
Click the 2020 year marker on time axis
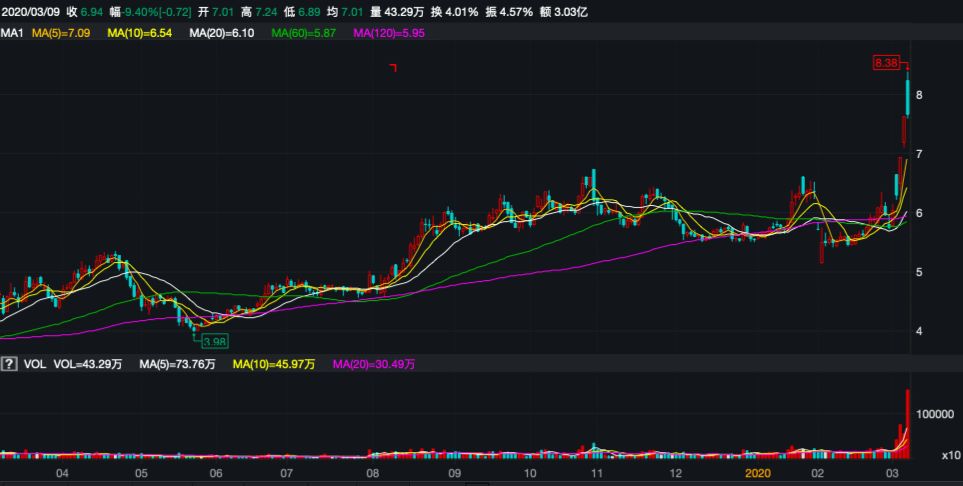tap(761, 472)
